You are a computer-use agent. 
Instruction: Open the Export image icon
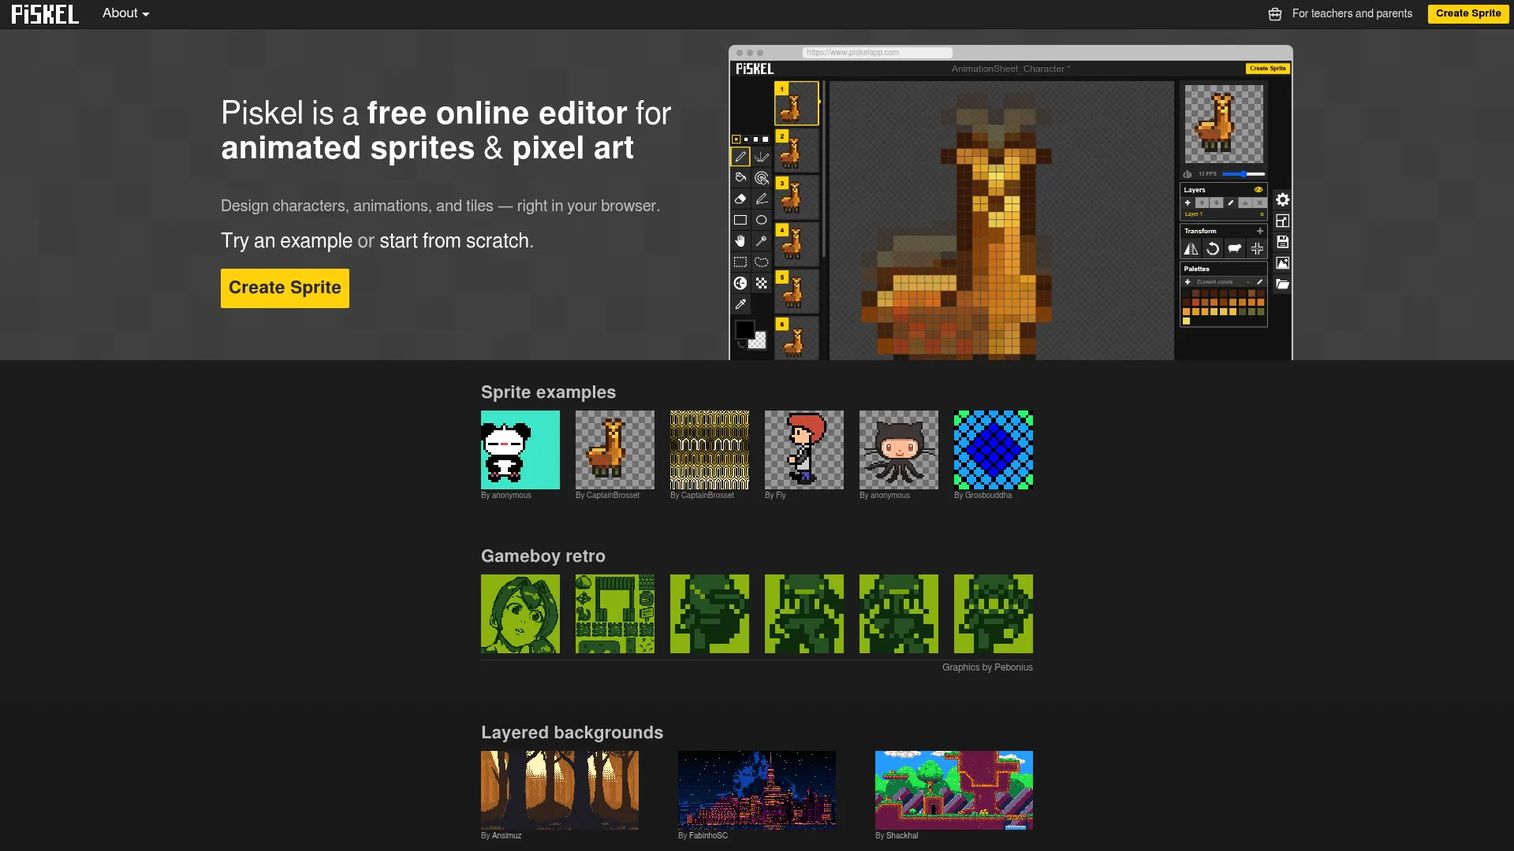point(1282,263)
